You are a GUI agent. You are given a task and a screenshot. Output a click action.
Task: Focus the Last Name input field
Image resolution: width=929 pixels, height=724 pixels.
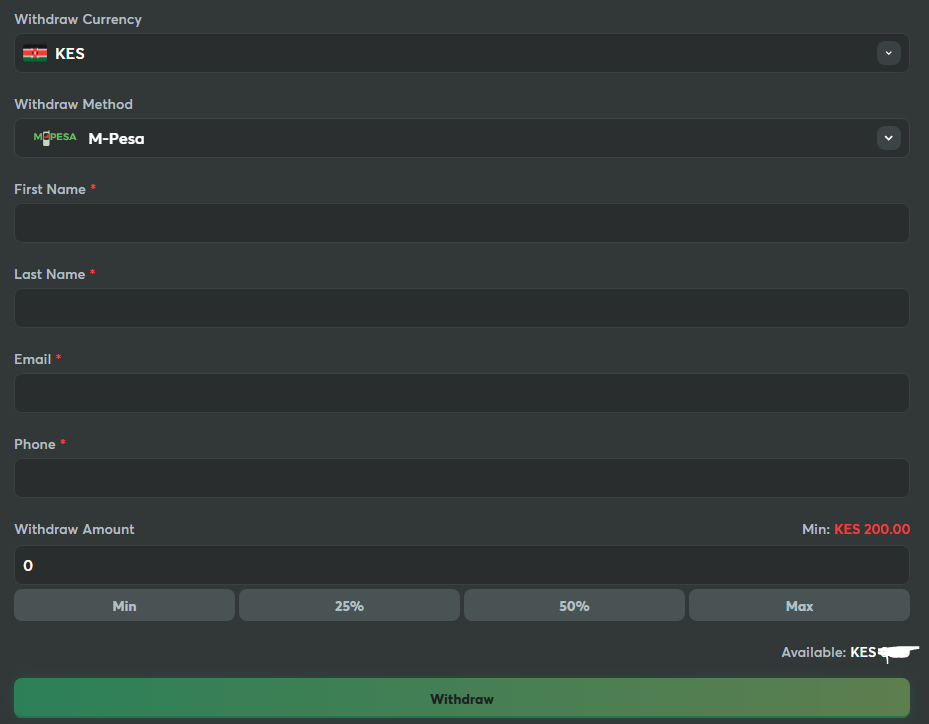(x=461, y=308)
